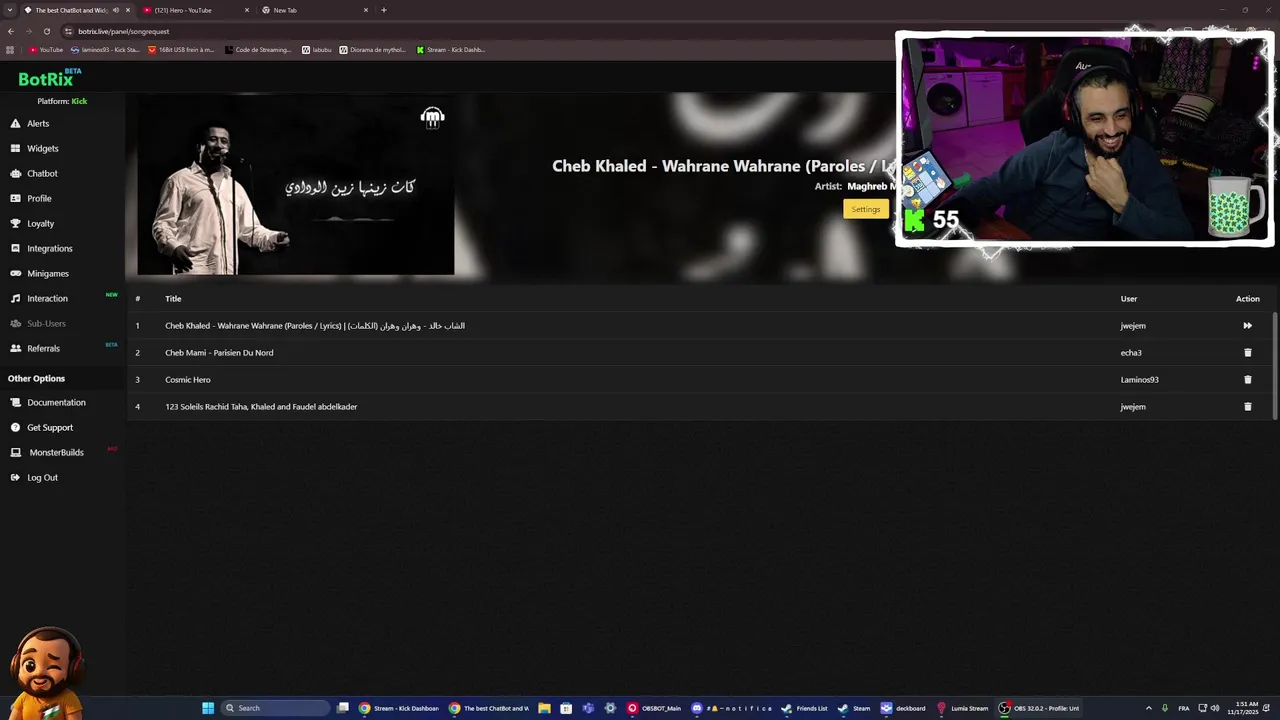Select the 123 Soleils Rachid Taha row title
Image resolution: width=1280 pixels, height=720 pixels.
click(261, 406)
